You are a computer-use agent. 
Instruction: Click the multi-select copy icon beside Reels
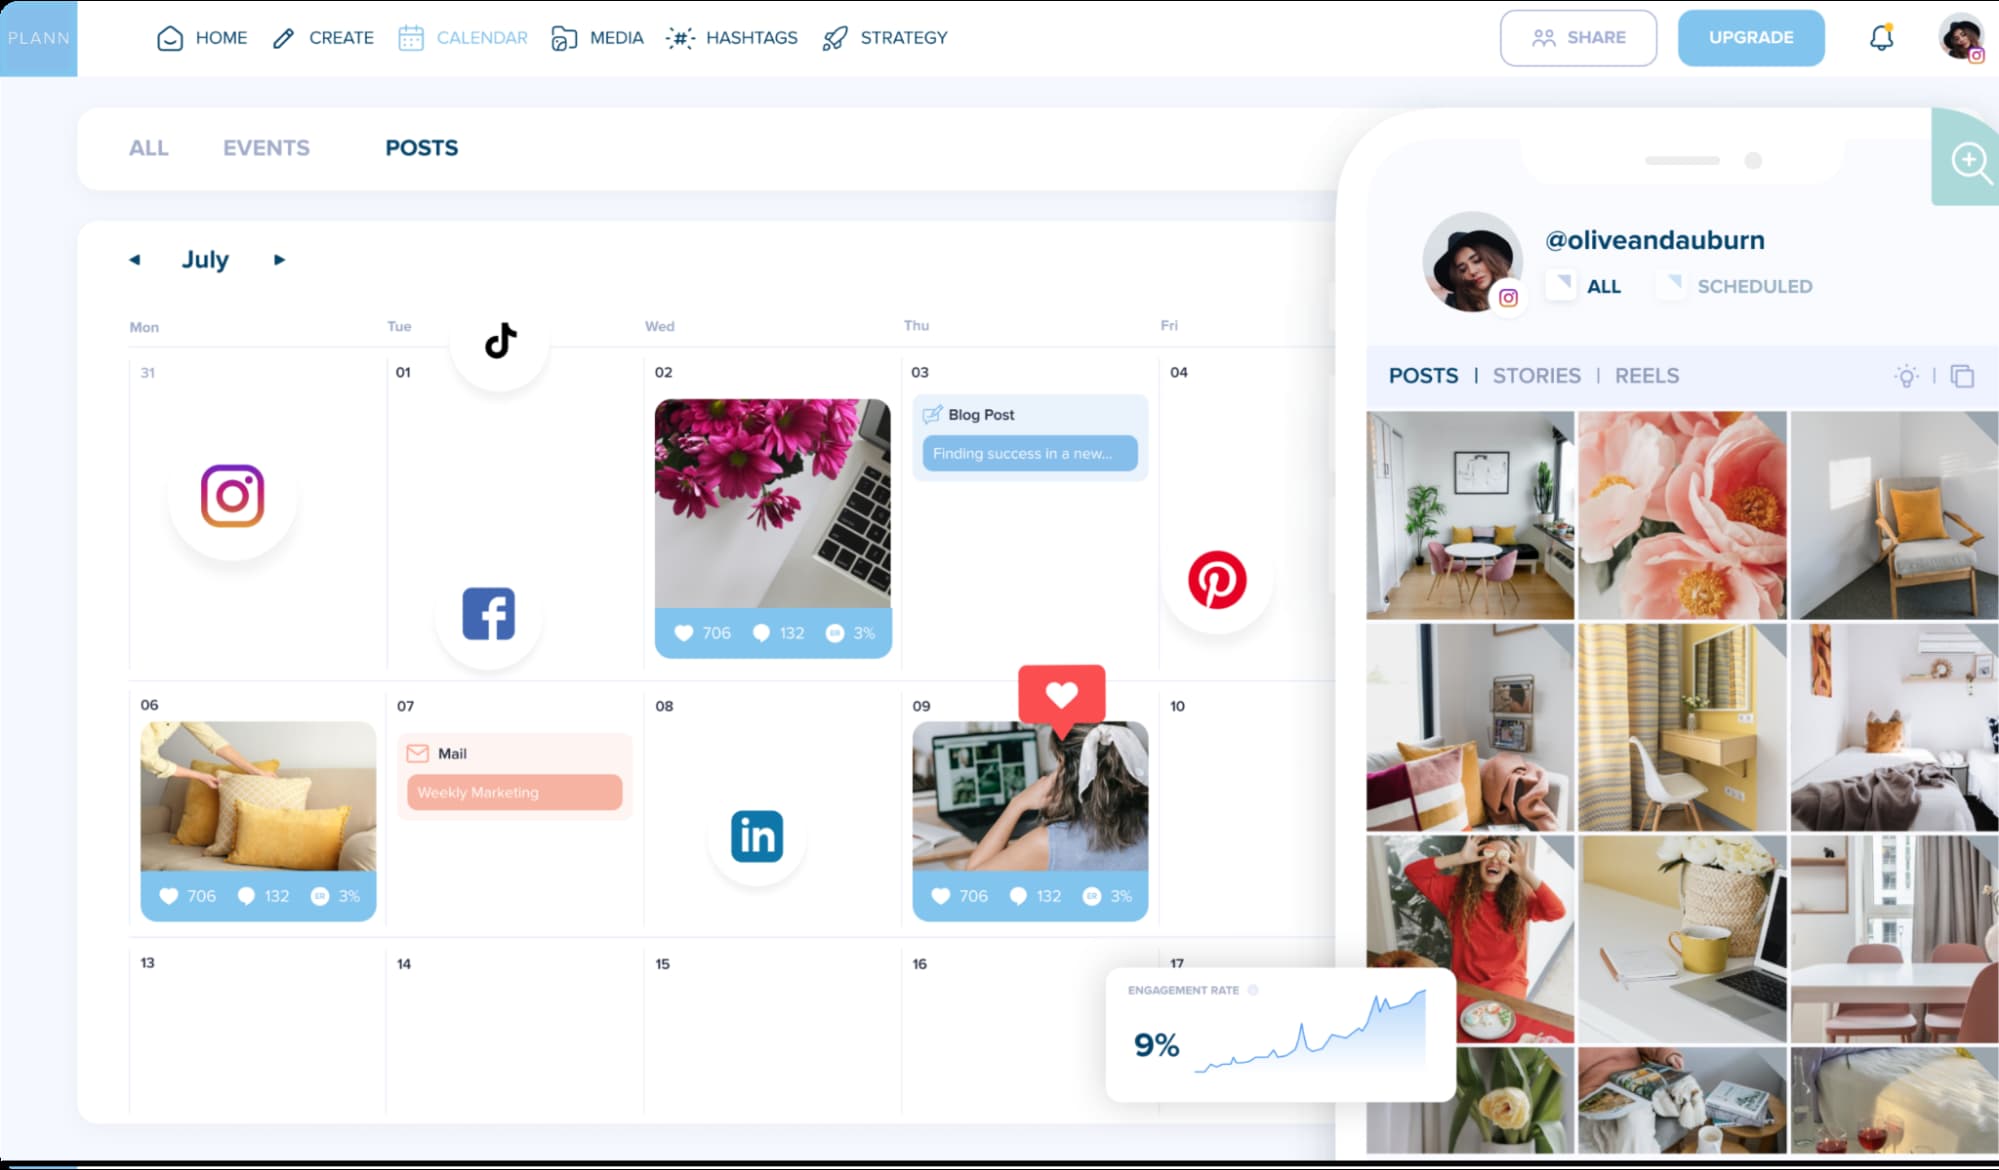[1962, 377]
